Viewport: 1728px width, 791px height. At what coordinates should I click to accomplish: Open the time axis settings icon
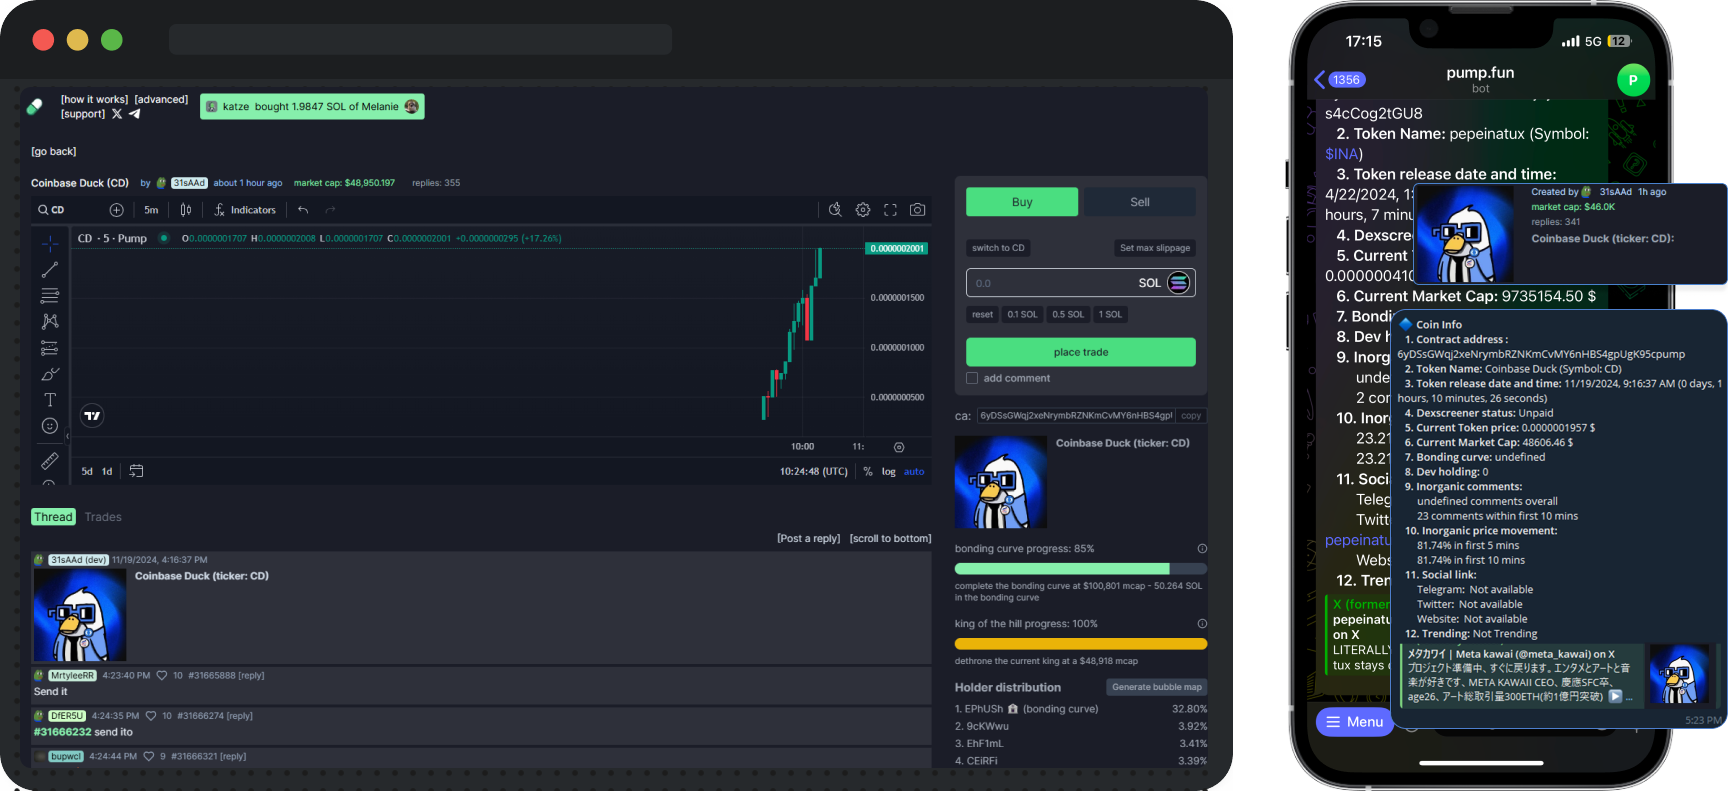pos(899,447)
